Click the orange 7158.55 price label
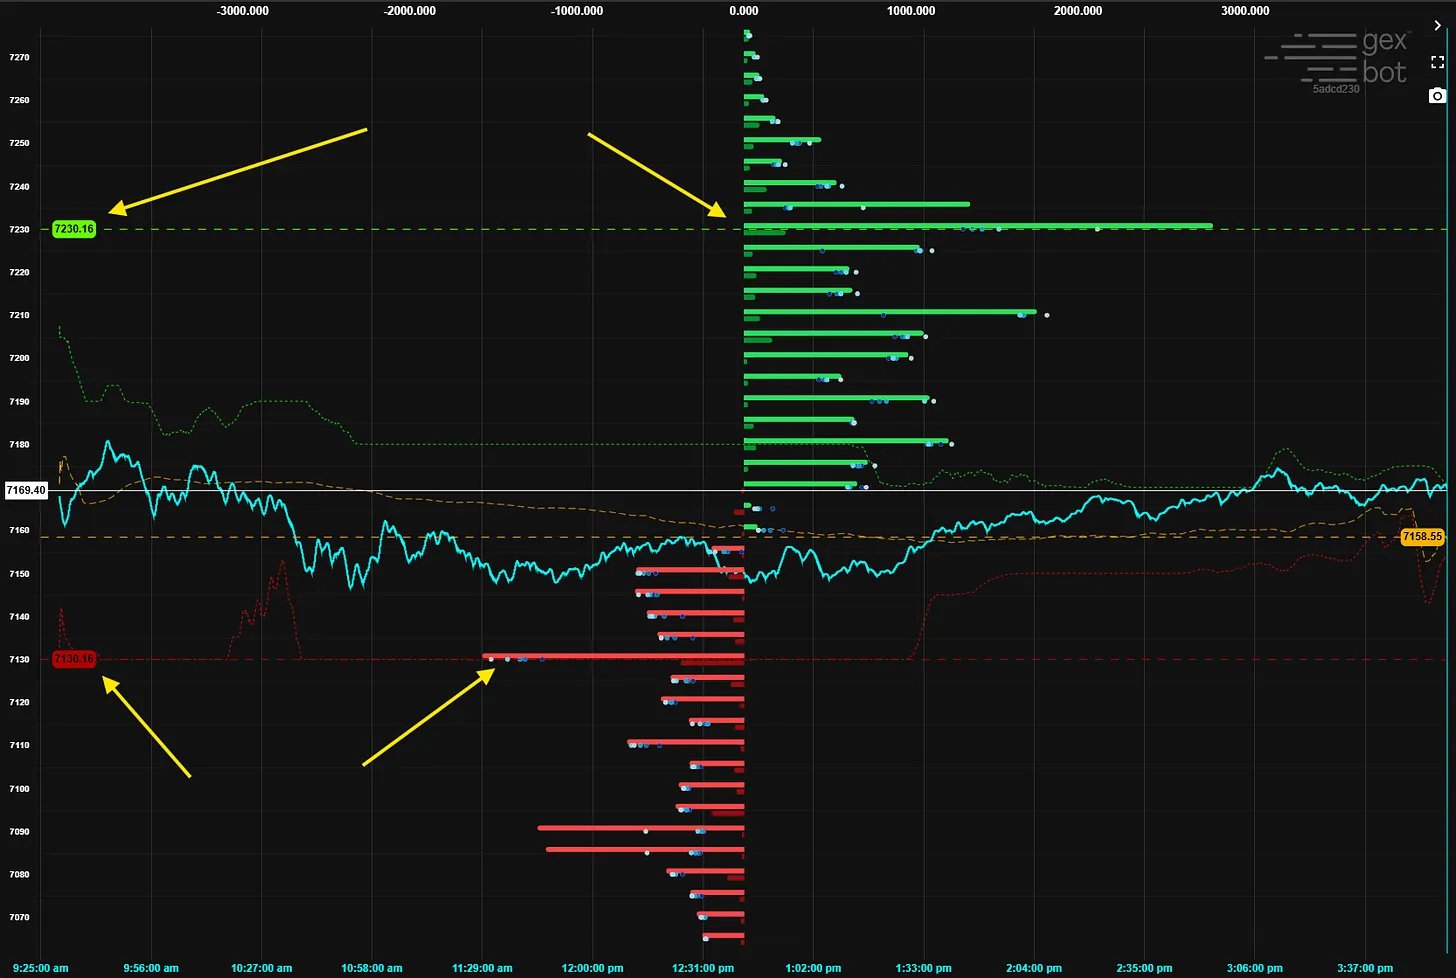Viewport: 1456px width, 978px height. pos(1422,537)
